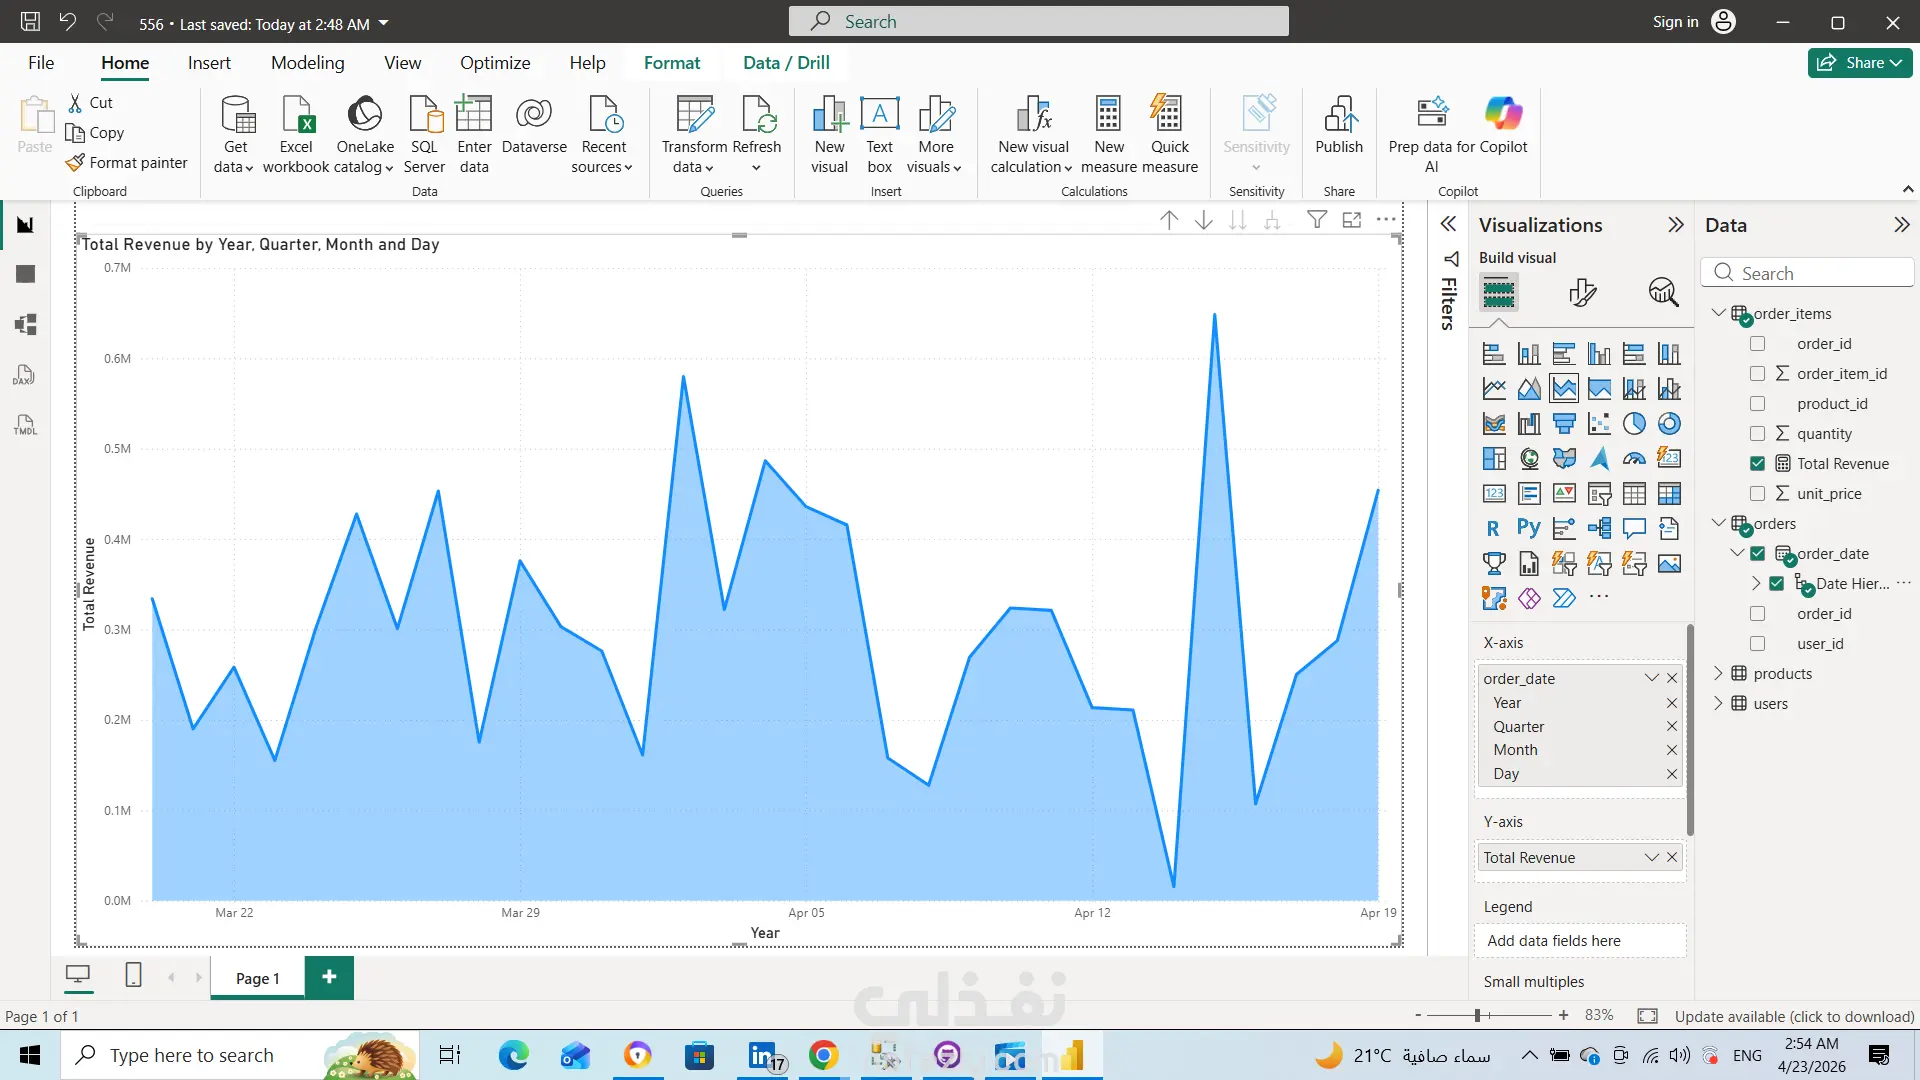Click the Share button

pos(1860,62)
